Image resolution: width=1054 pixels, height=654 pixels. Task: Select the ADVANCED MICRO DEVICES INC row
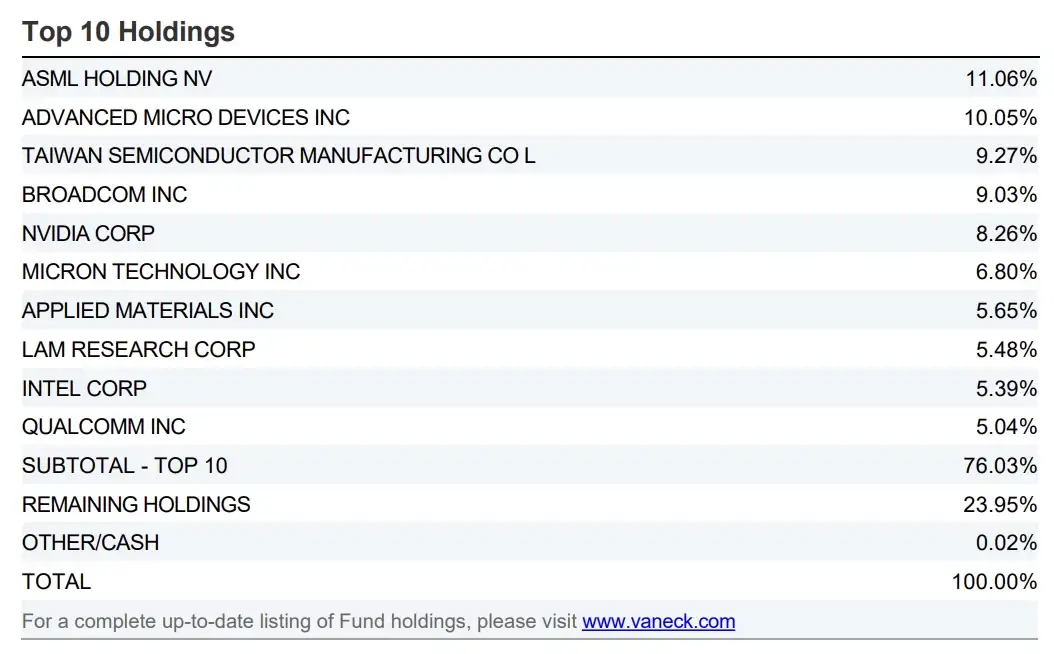530,118
